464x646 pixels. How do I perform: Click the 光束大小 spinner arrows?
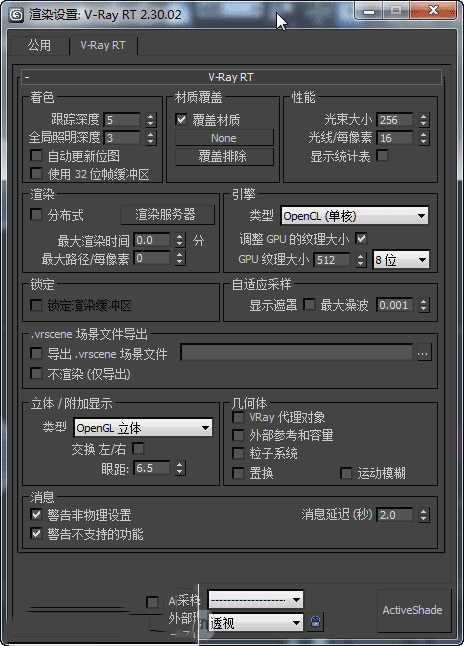[423, 120]
